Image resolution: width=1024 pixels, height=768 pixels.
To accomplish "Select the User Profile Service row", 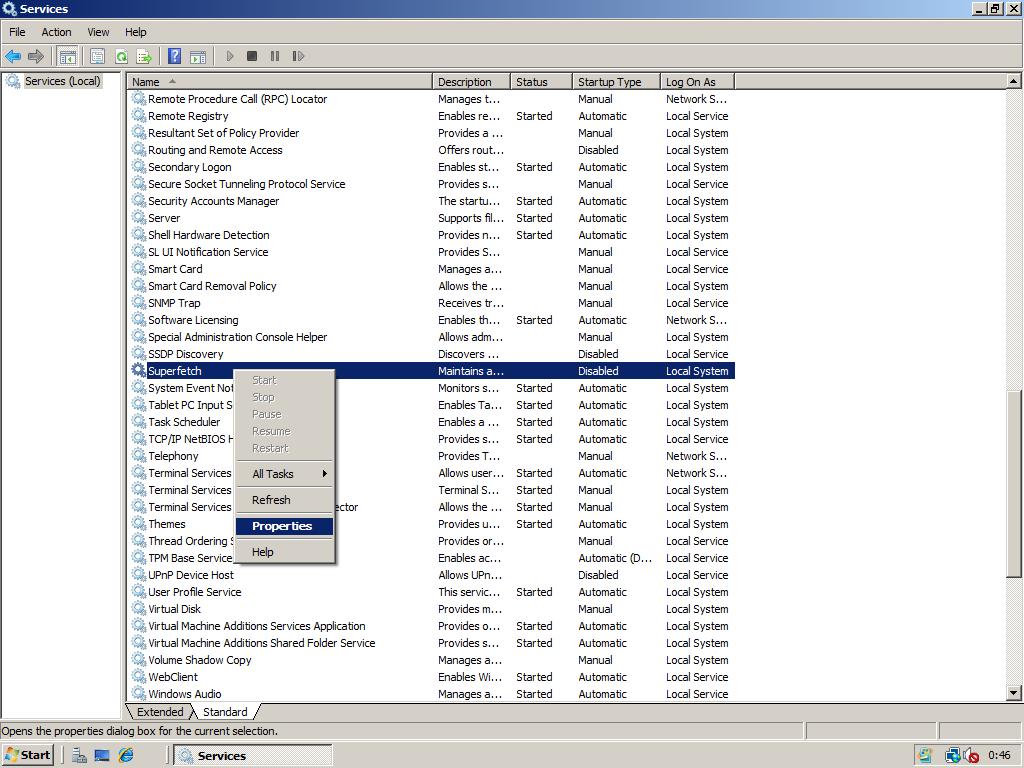I will tap(431, 592).
